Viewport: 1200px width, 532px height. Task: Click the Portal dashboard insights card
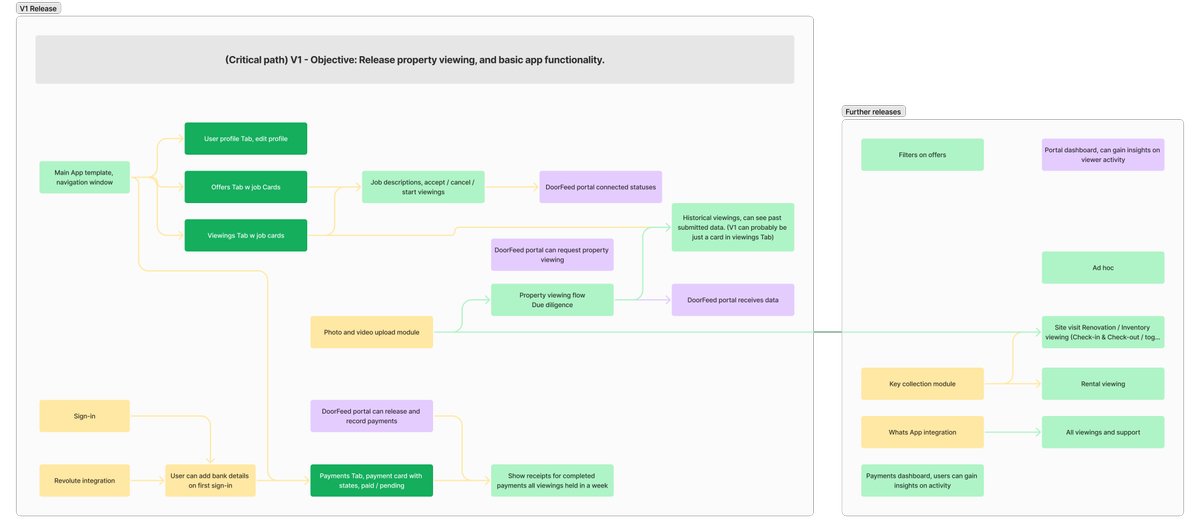[x=1103, y=155]
